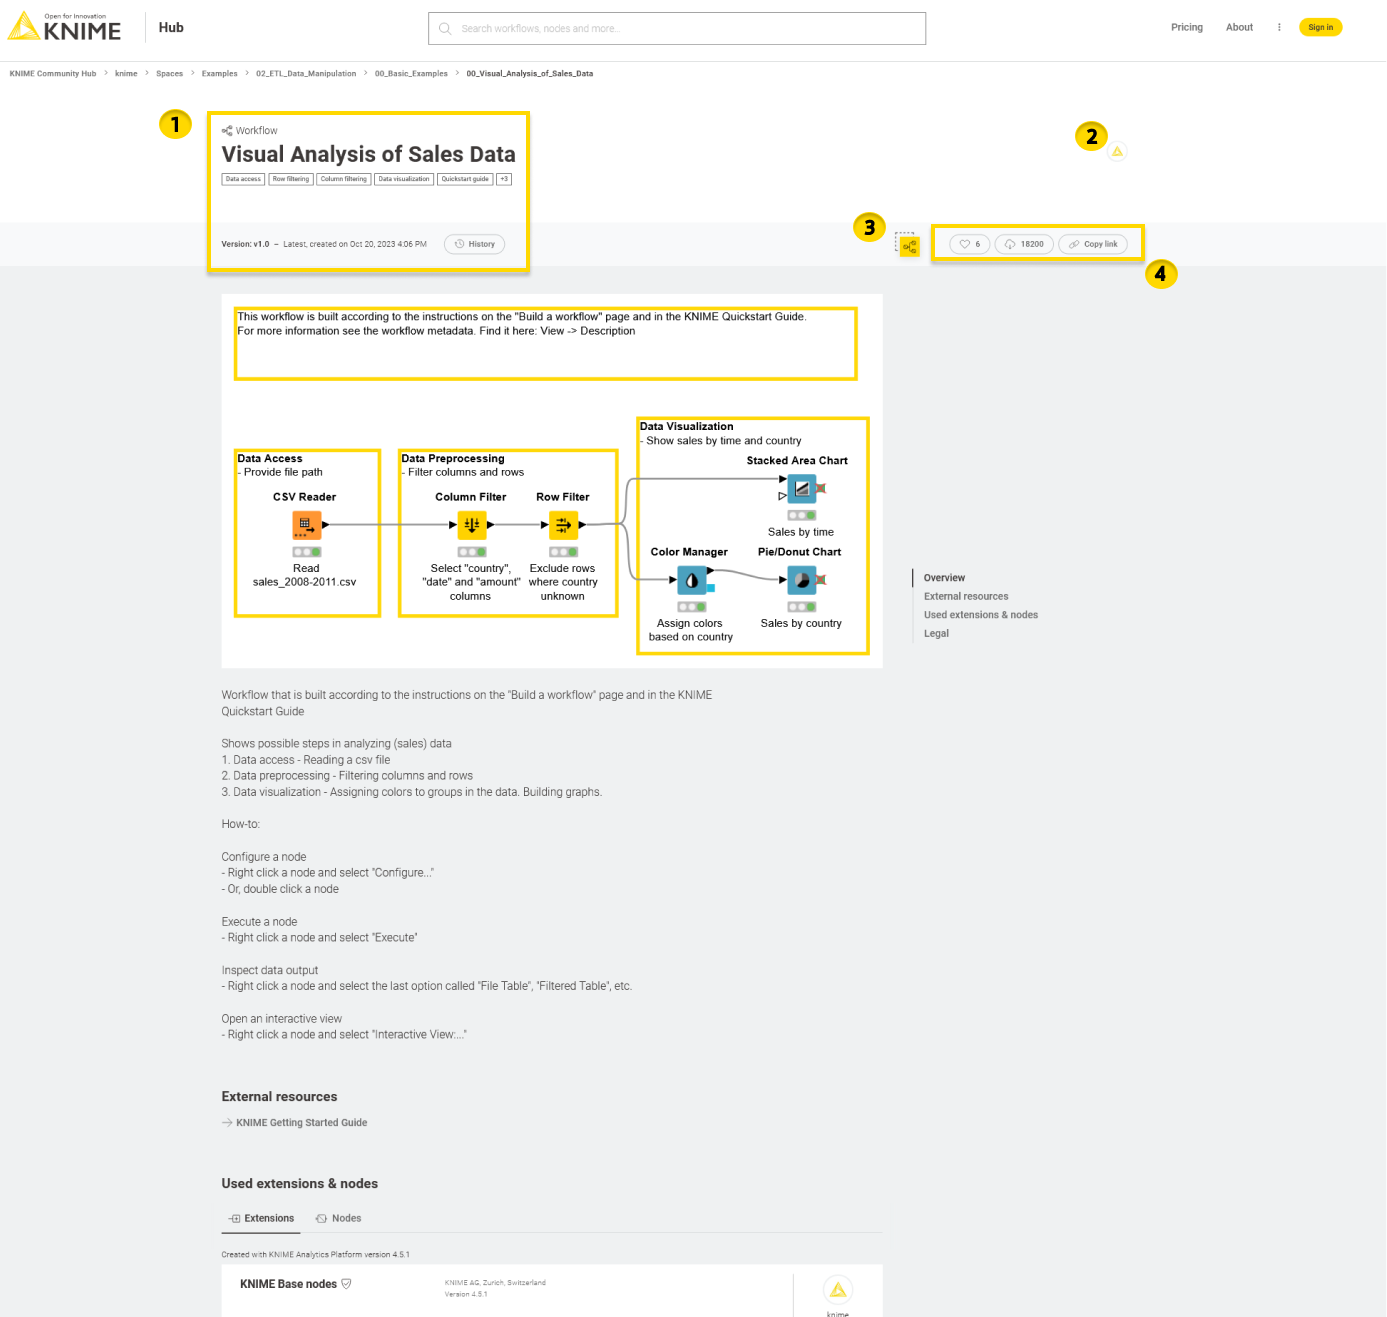1387x1317 pixels.
Task: Open KNIME Getting Started Guide link
Action: [x=301, y=1123]
